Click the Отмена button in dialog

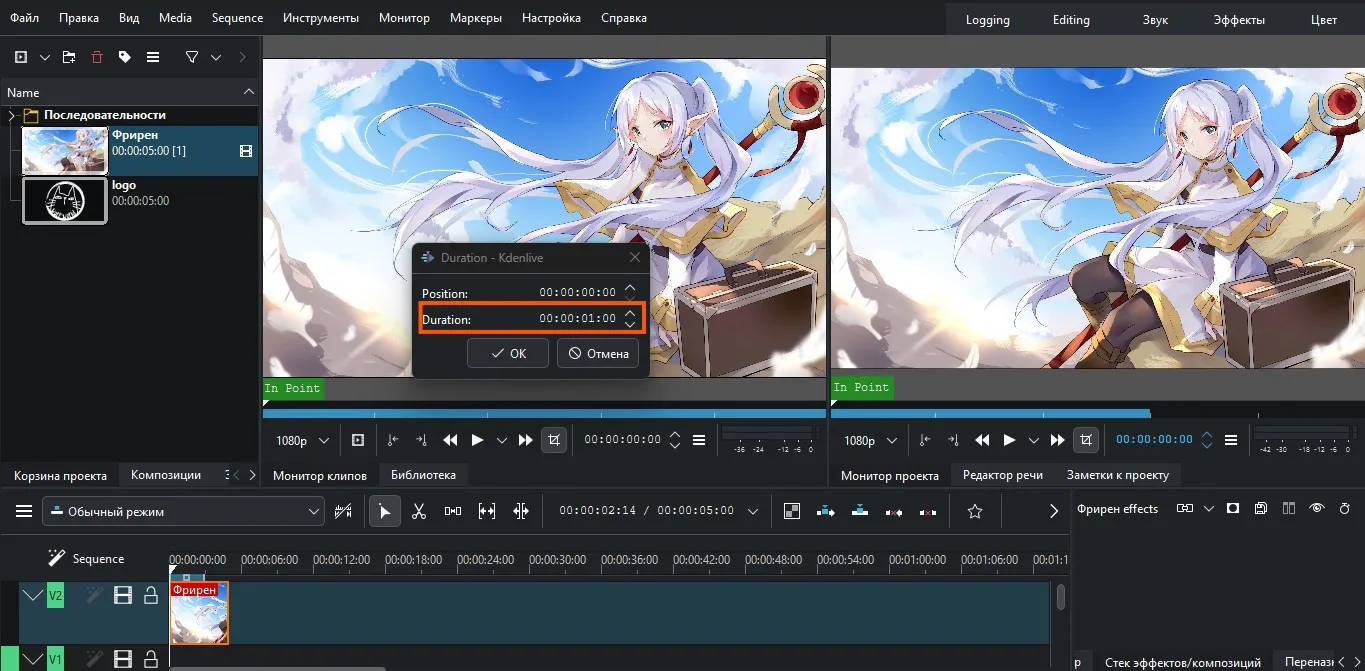coord(598,353)
